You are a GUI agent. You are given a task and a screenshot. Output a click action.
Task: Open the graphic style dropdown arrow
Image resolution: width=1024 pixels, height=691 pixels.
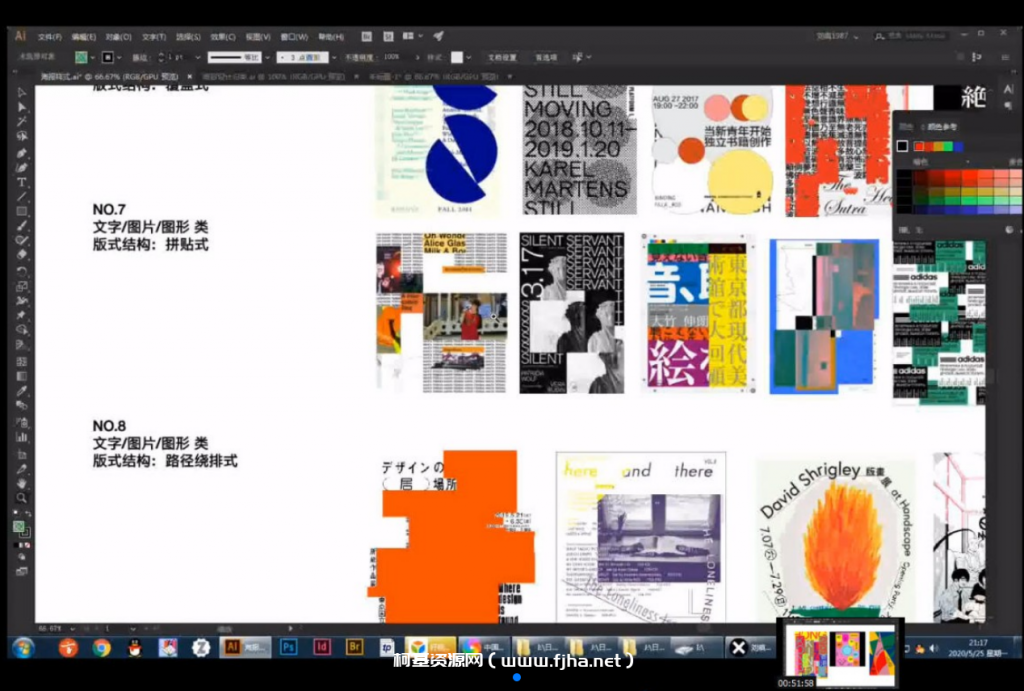469,57
